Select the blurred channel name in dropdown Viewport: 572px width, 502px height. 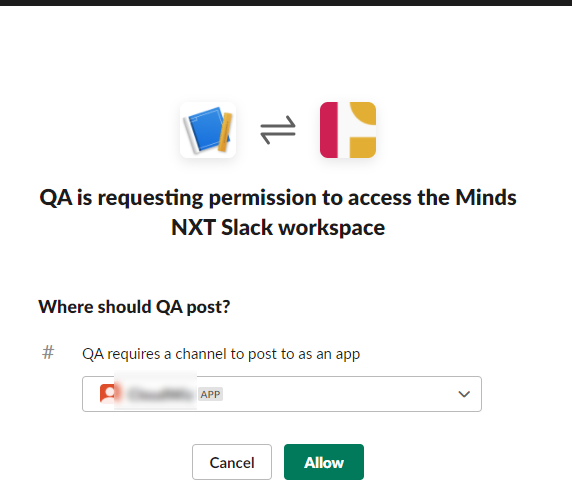pyautogui.click(x=161, y=394)
